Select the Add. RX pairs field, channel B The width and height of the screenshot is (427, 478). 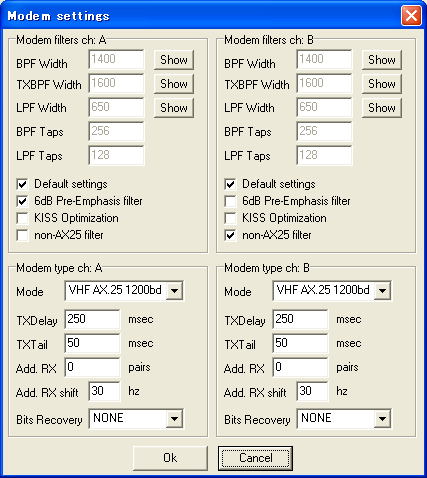coord(300,367)
